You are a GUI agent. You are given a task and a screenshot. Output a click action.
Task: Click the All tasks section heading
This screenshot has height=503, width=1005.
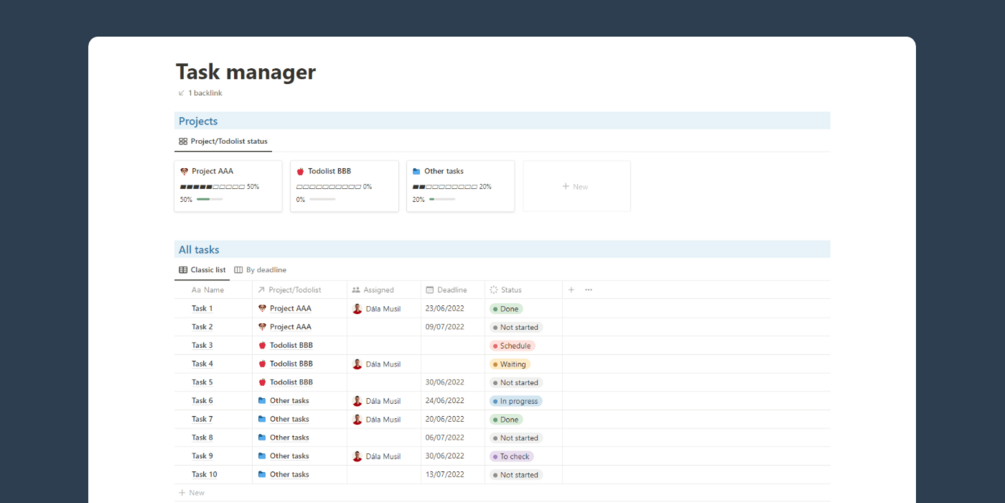coord(199,249)
